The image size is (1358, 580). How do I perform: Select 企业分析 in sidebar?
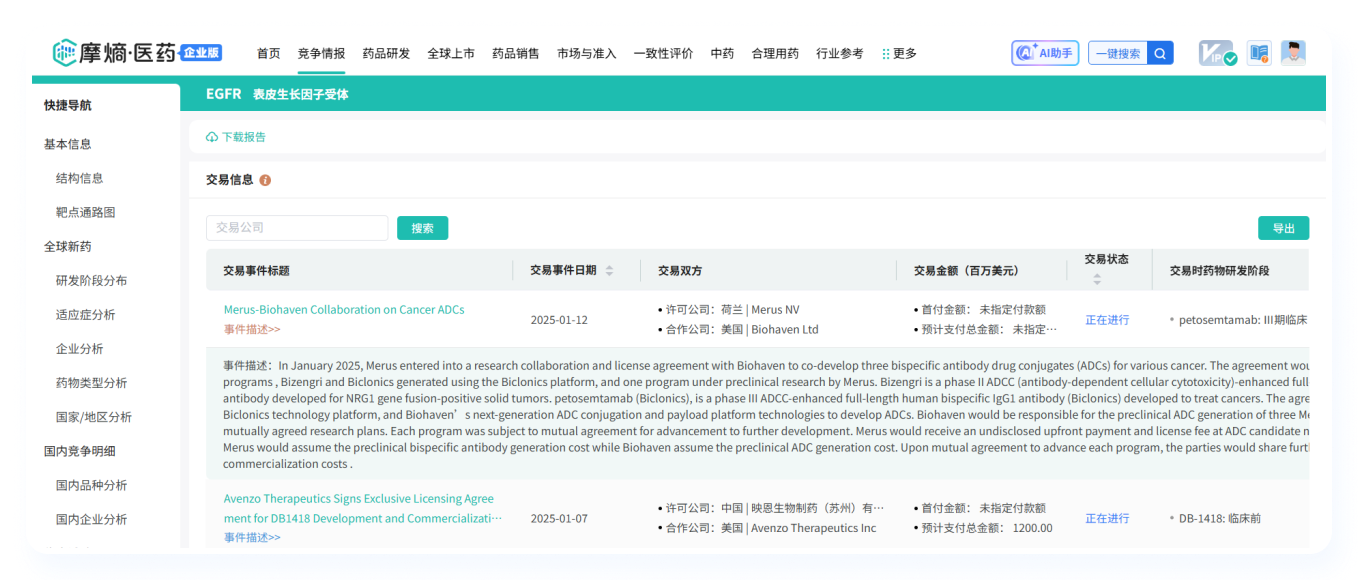(x=80, y=348)
